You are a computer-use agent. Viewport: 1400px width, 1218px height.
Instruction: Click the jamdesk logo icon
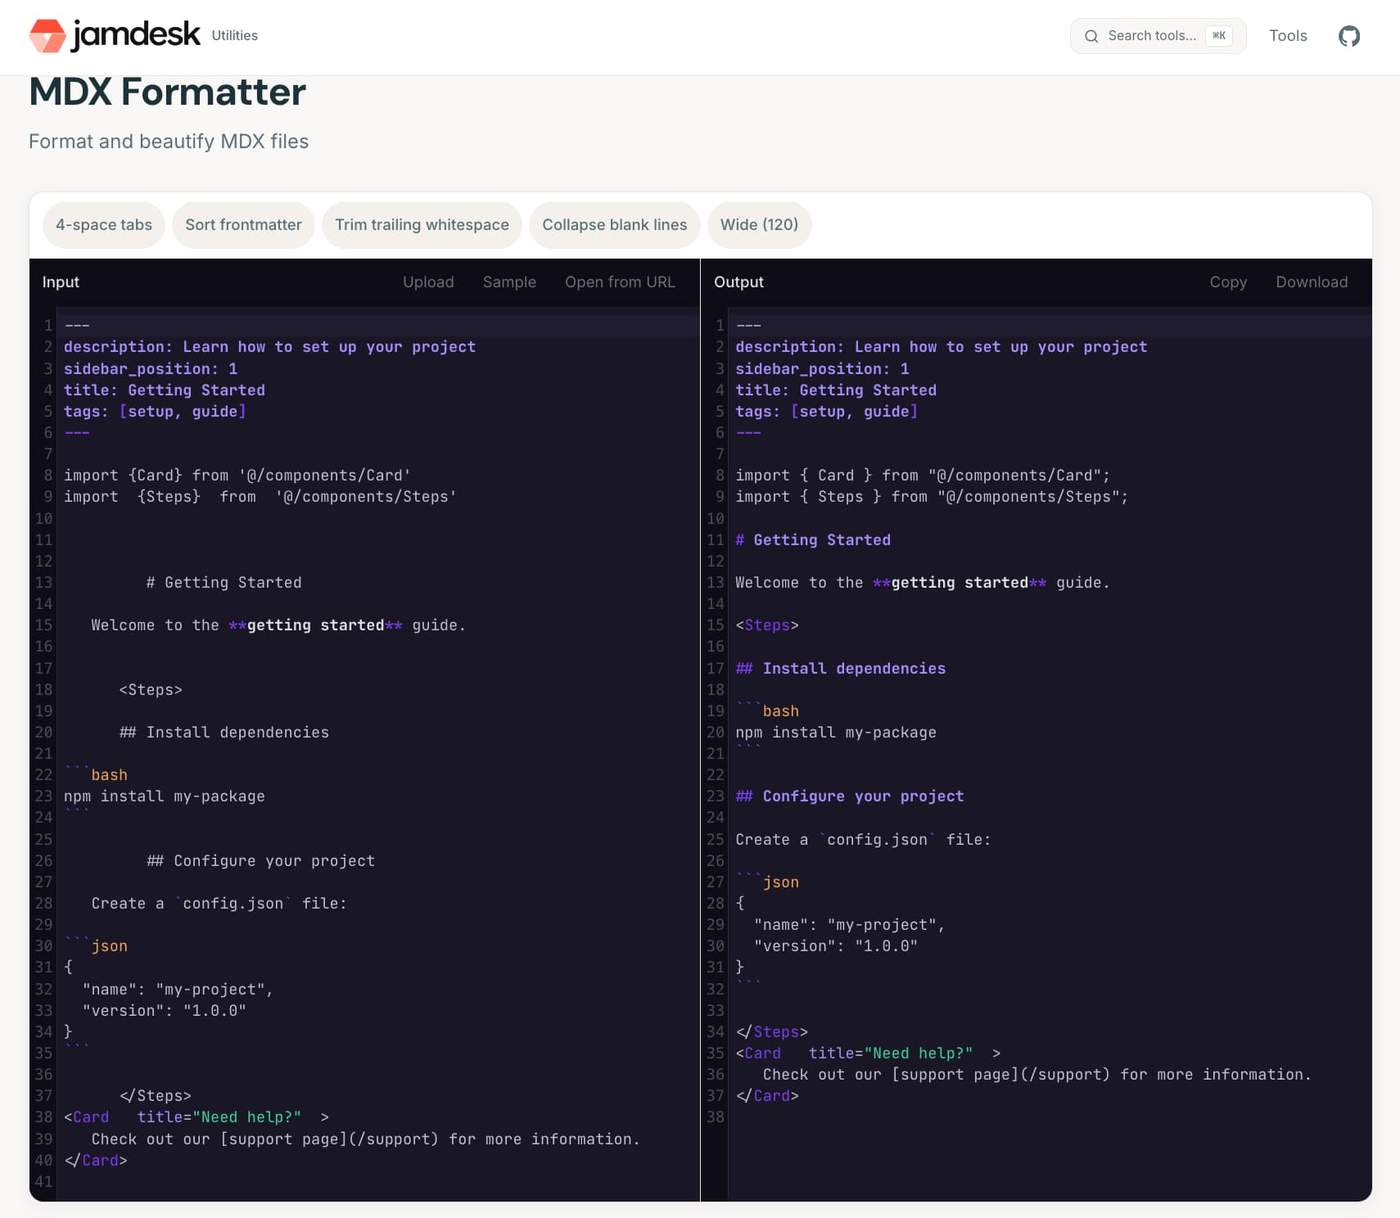(47, 36)
